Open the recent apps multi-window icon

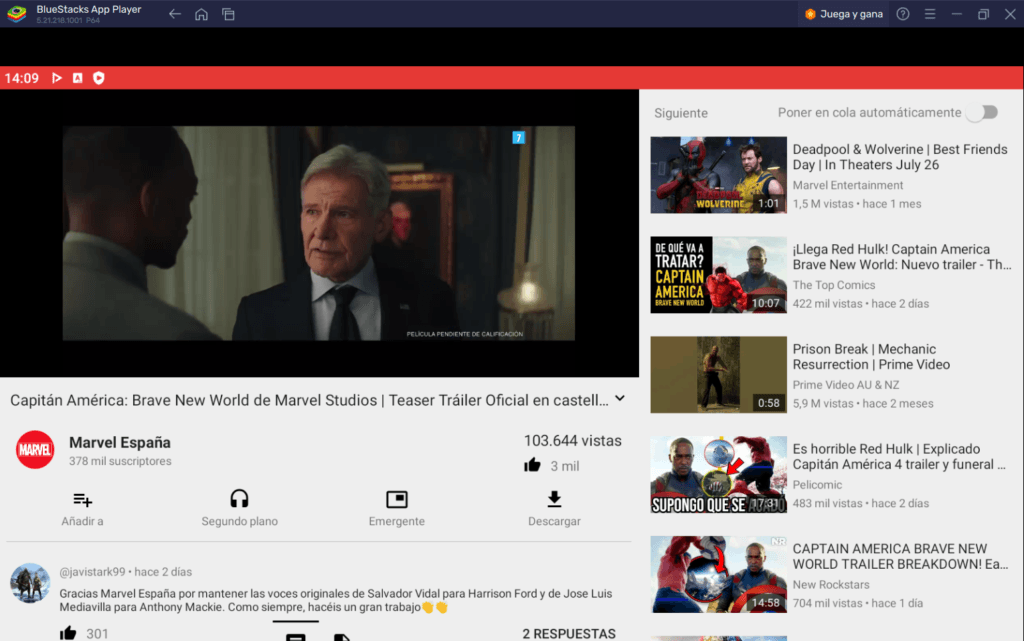pos(228,14)
